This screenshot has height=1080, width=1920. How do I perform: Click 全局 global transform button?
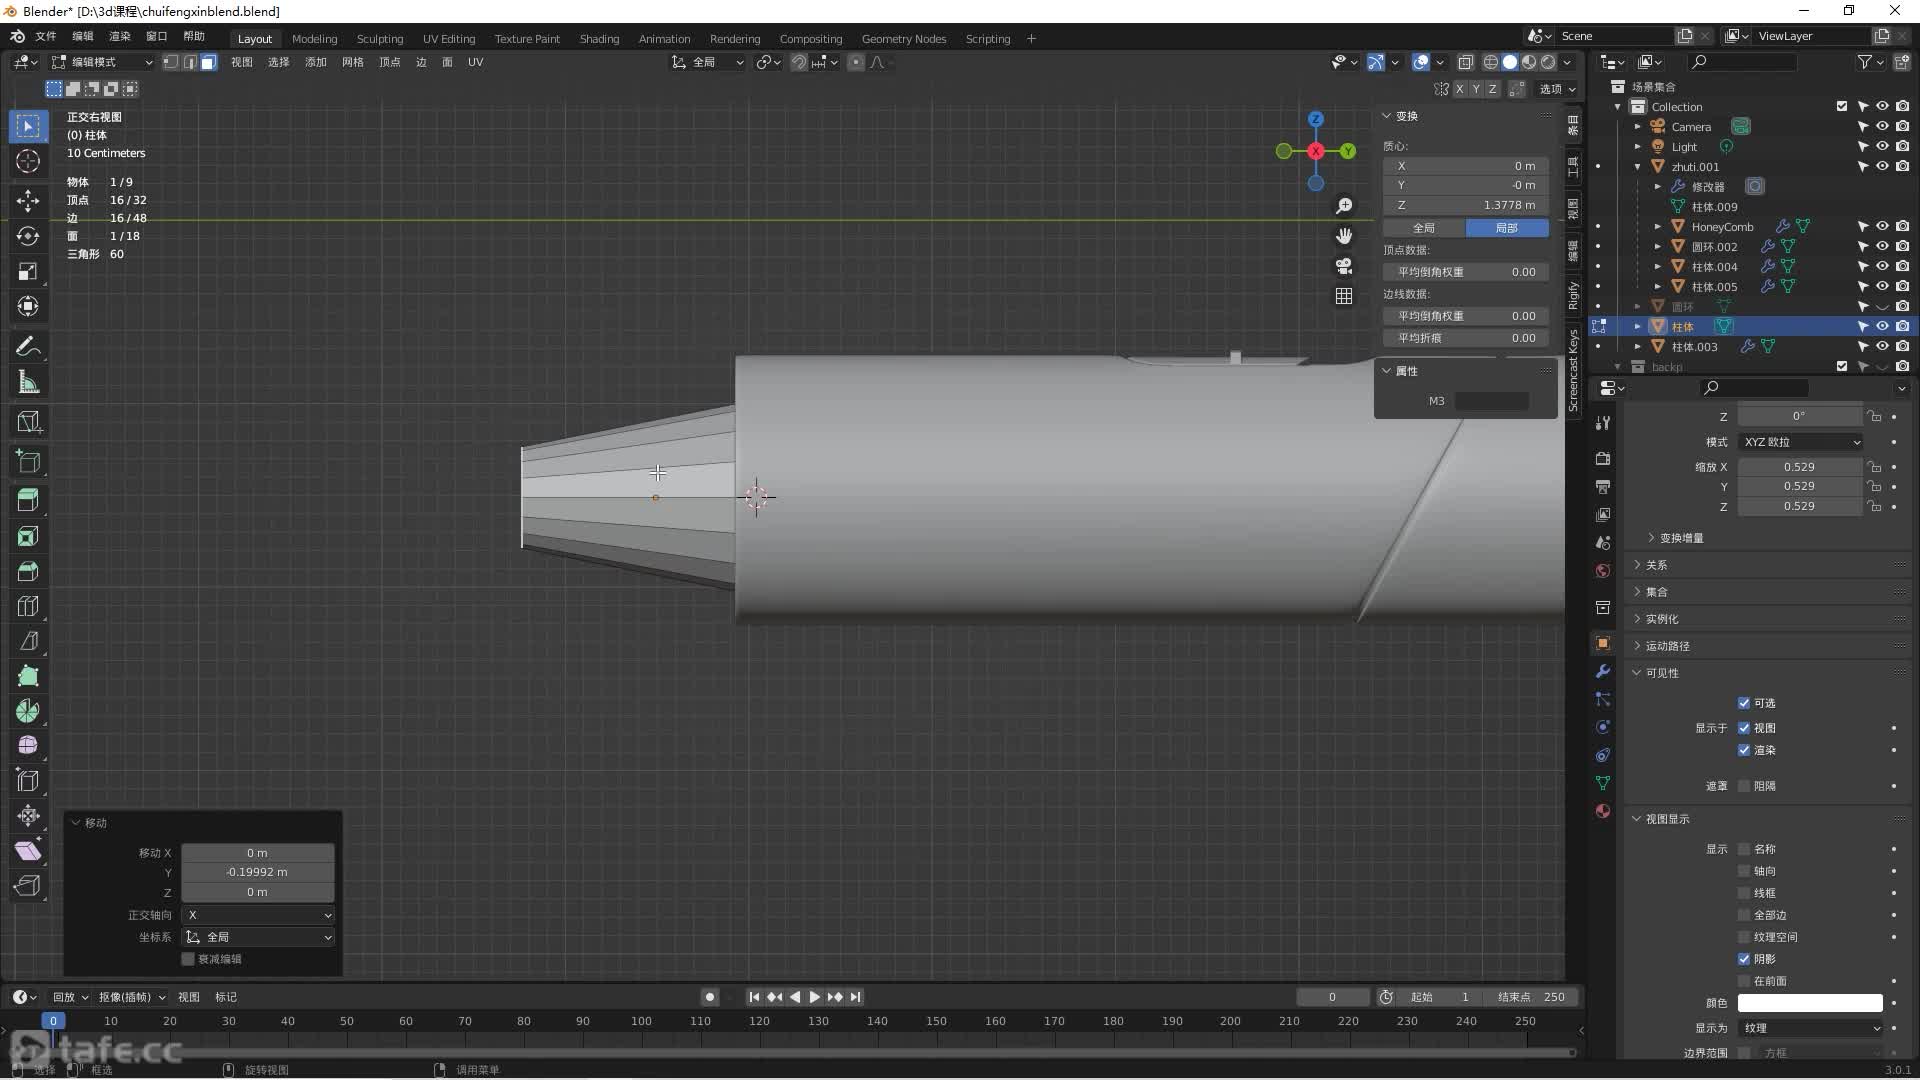click(x=1424, y=228)
